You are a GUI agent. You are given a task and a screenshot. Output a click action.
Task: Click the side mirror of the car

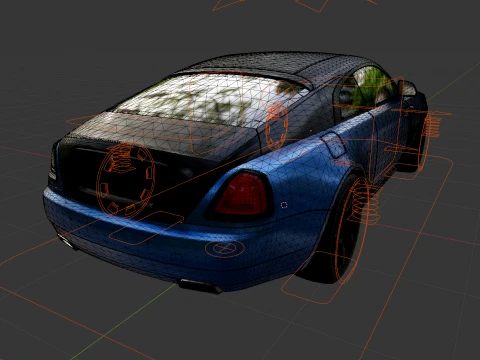[408, 88]
